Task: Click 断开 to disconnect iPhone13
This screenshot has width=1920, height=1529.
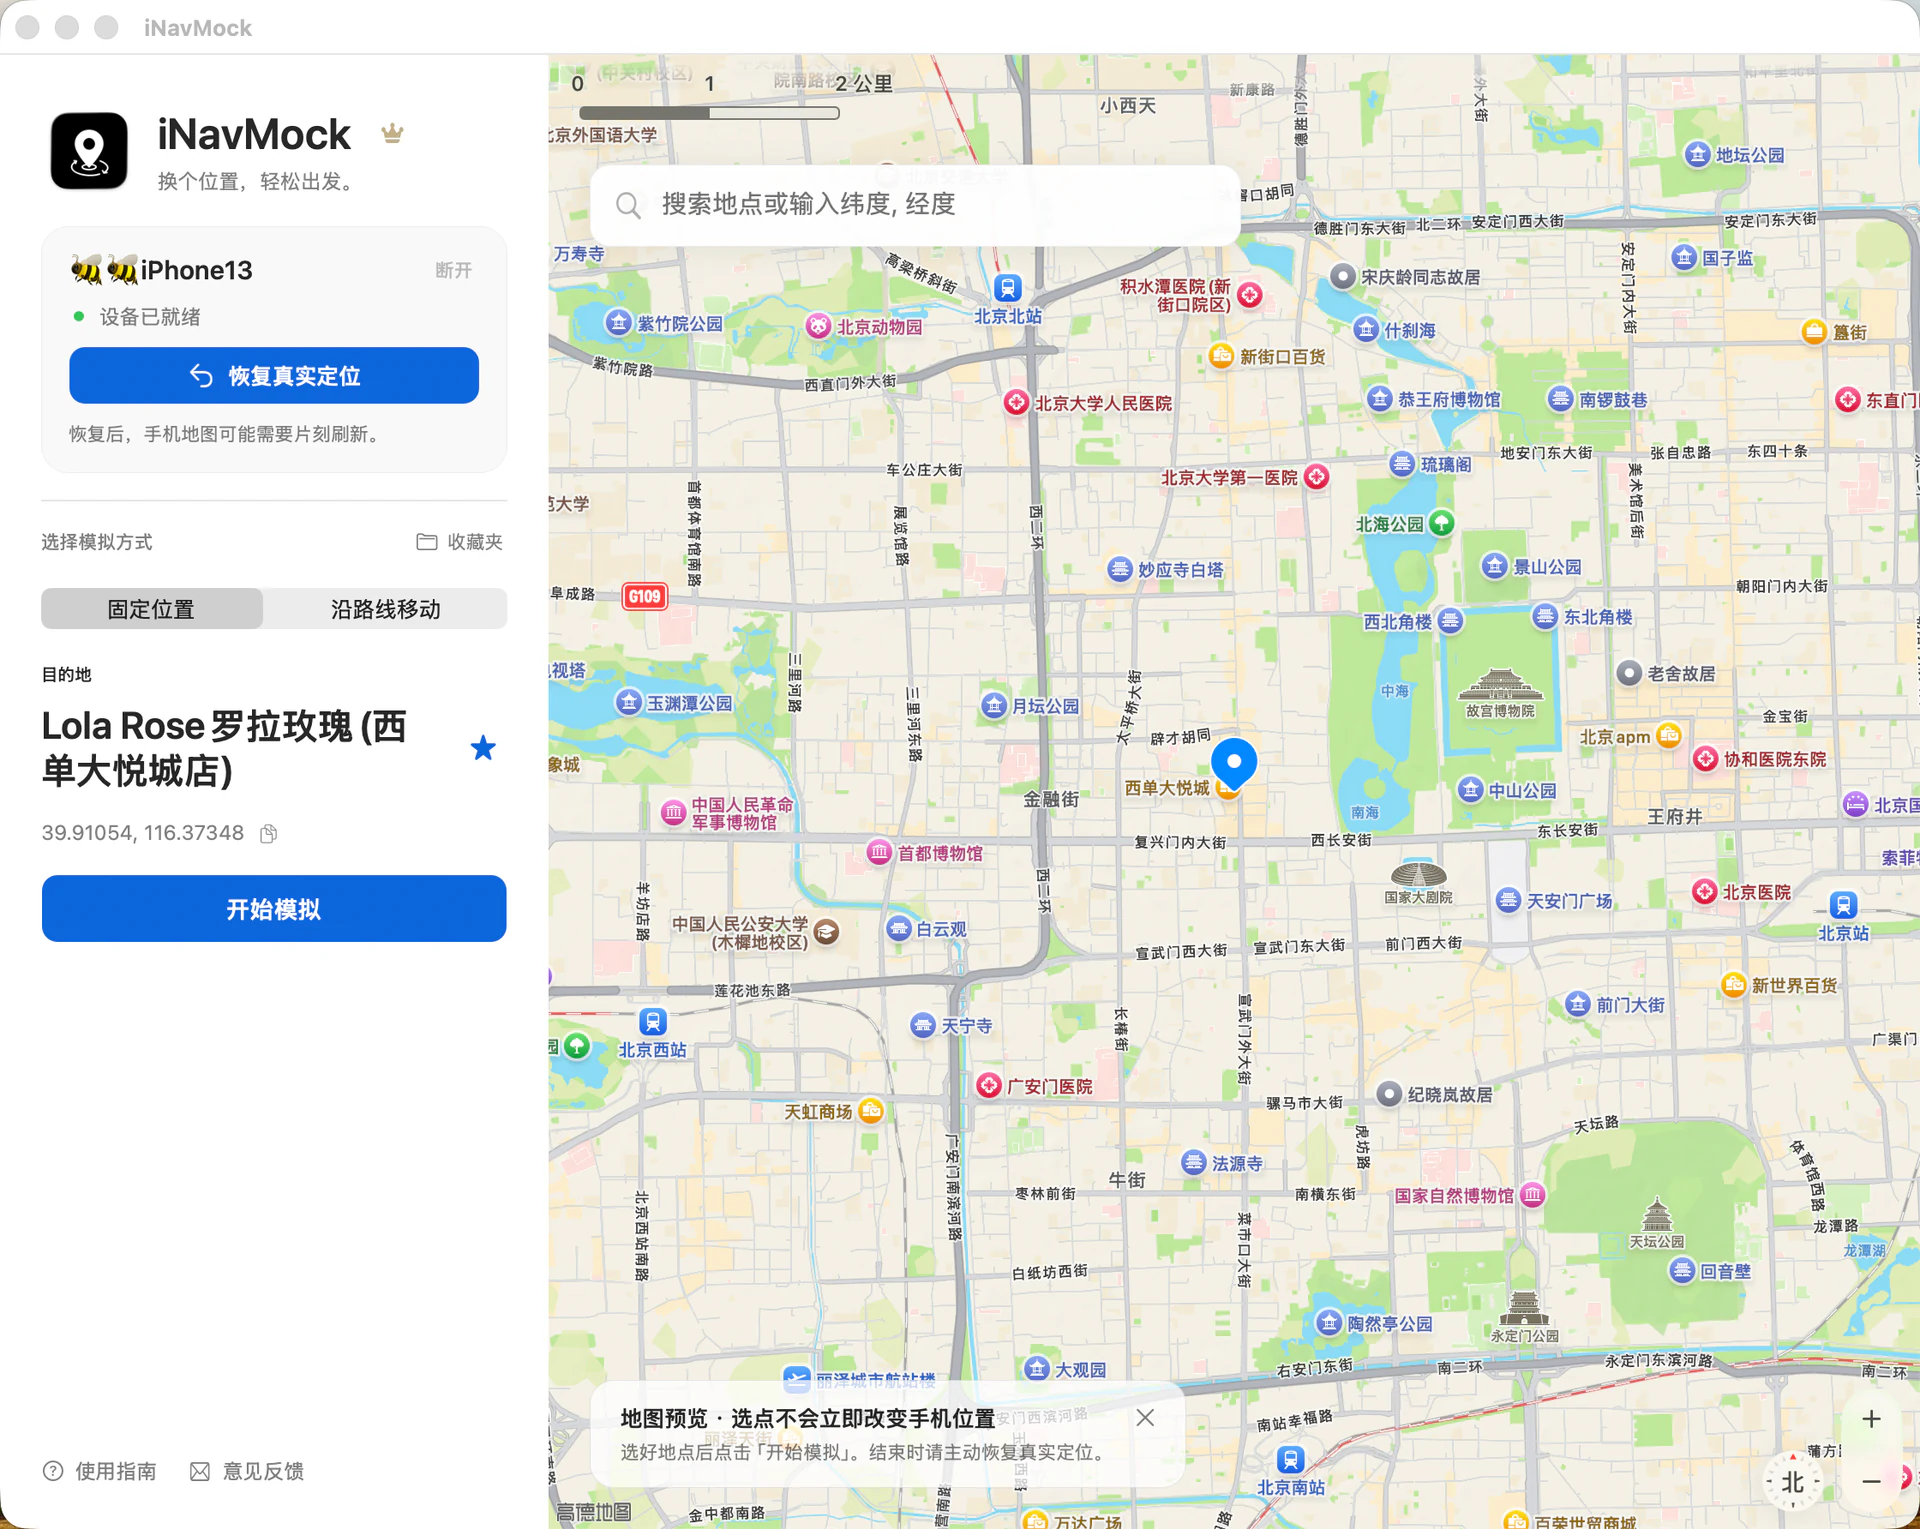Action: [453, 270]
